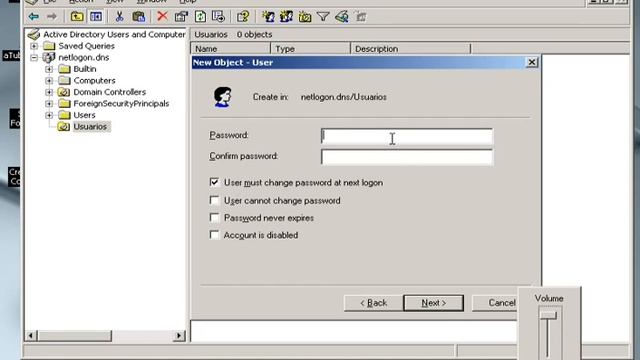Click Cancel in New Object dialog
Screen dimensions: 640x360
pyautogui.click(x=495, y=303)
